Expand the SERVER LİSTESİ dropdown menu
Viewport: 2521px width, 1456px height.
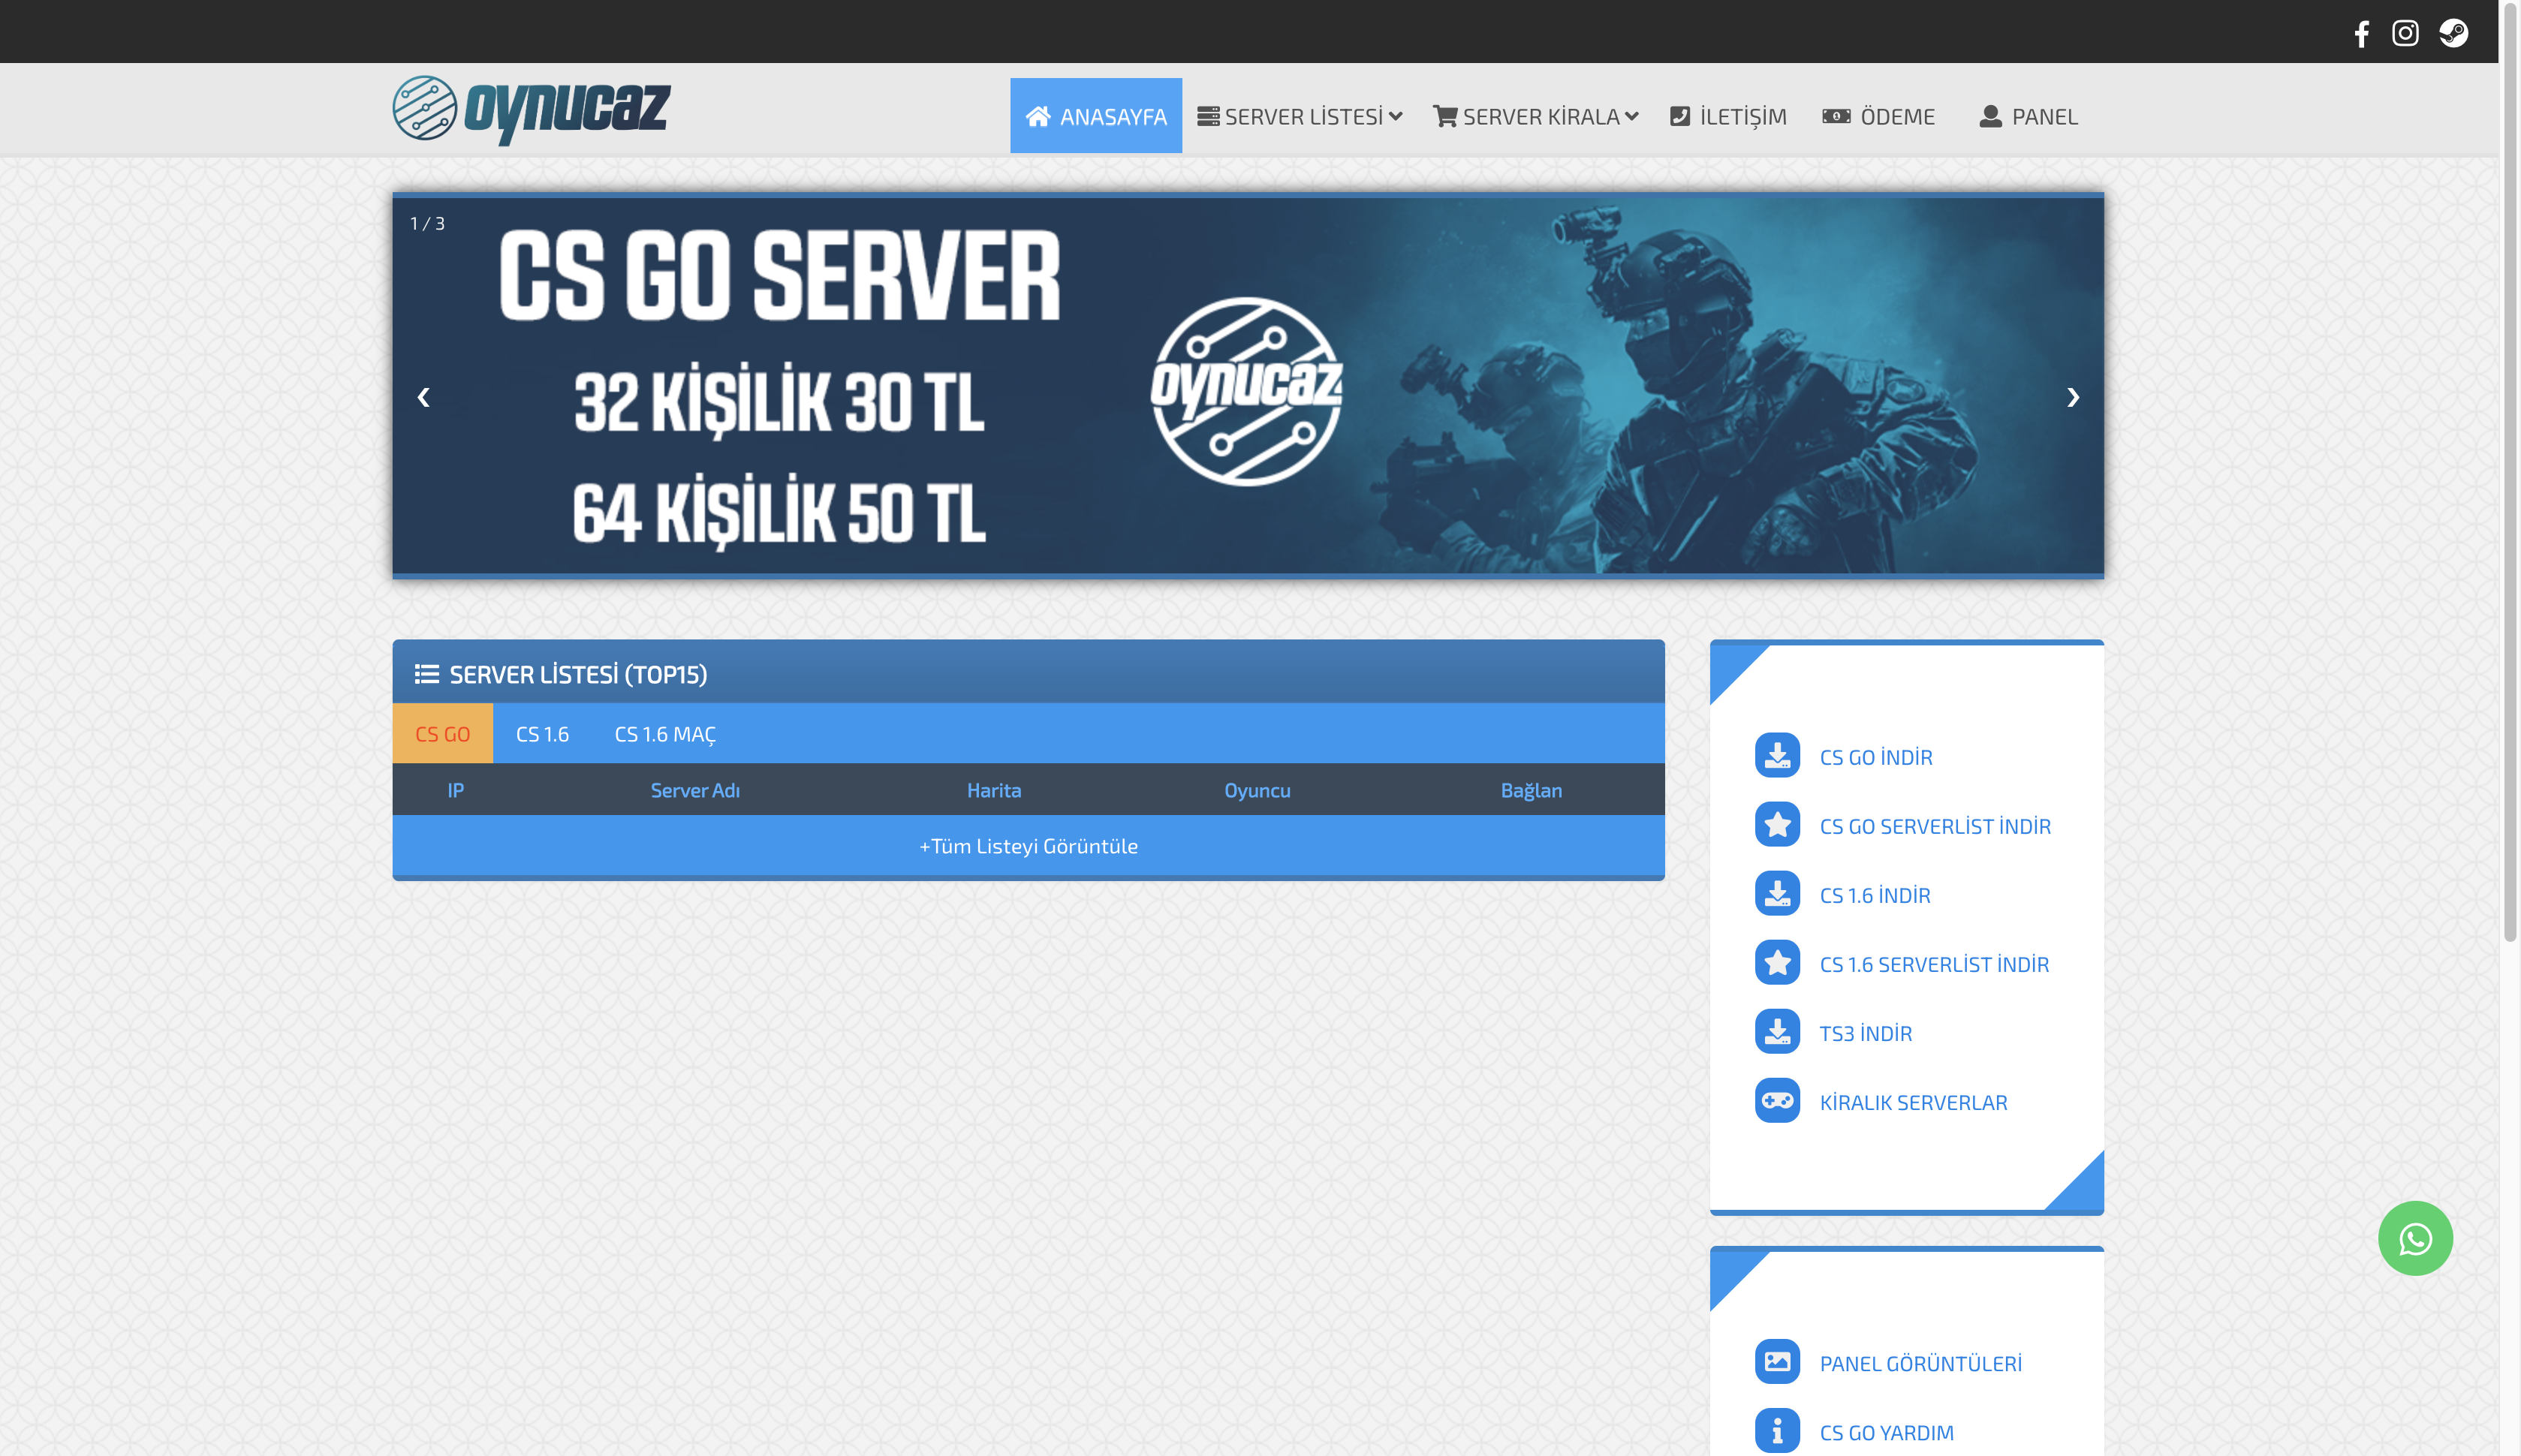[x=1300, y=116]
